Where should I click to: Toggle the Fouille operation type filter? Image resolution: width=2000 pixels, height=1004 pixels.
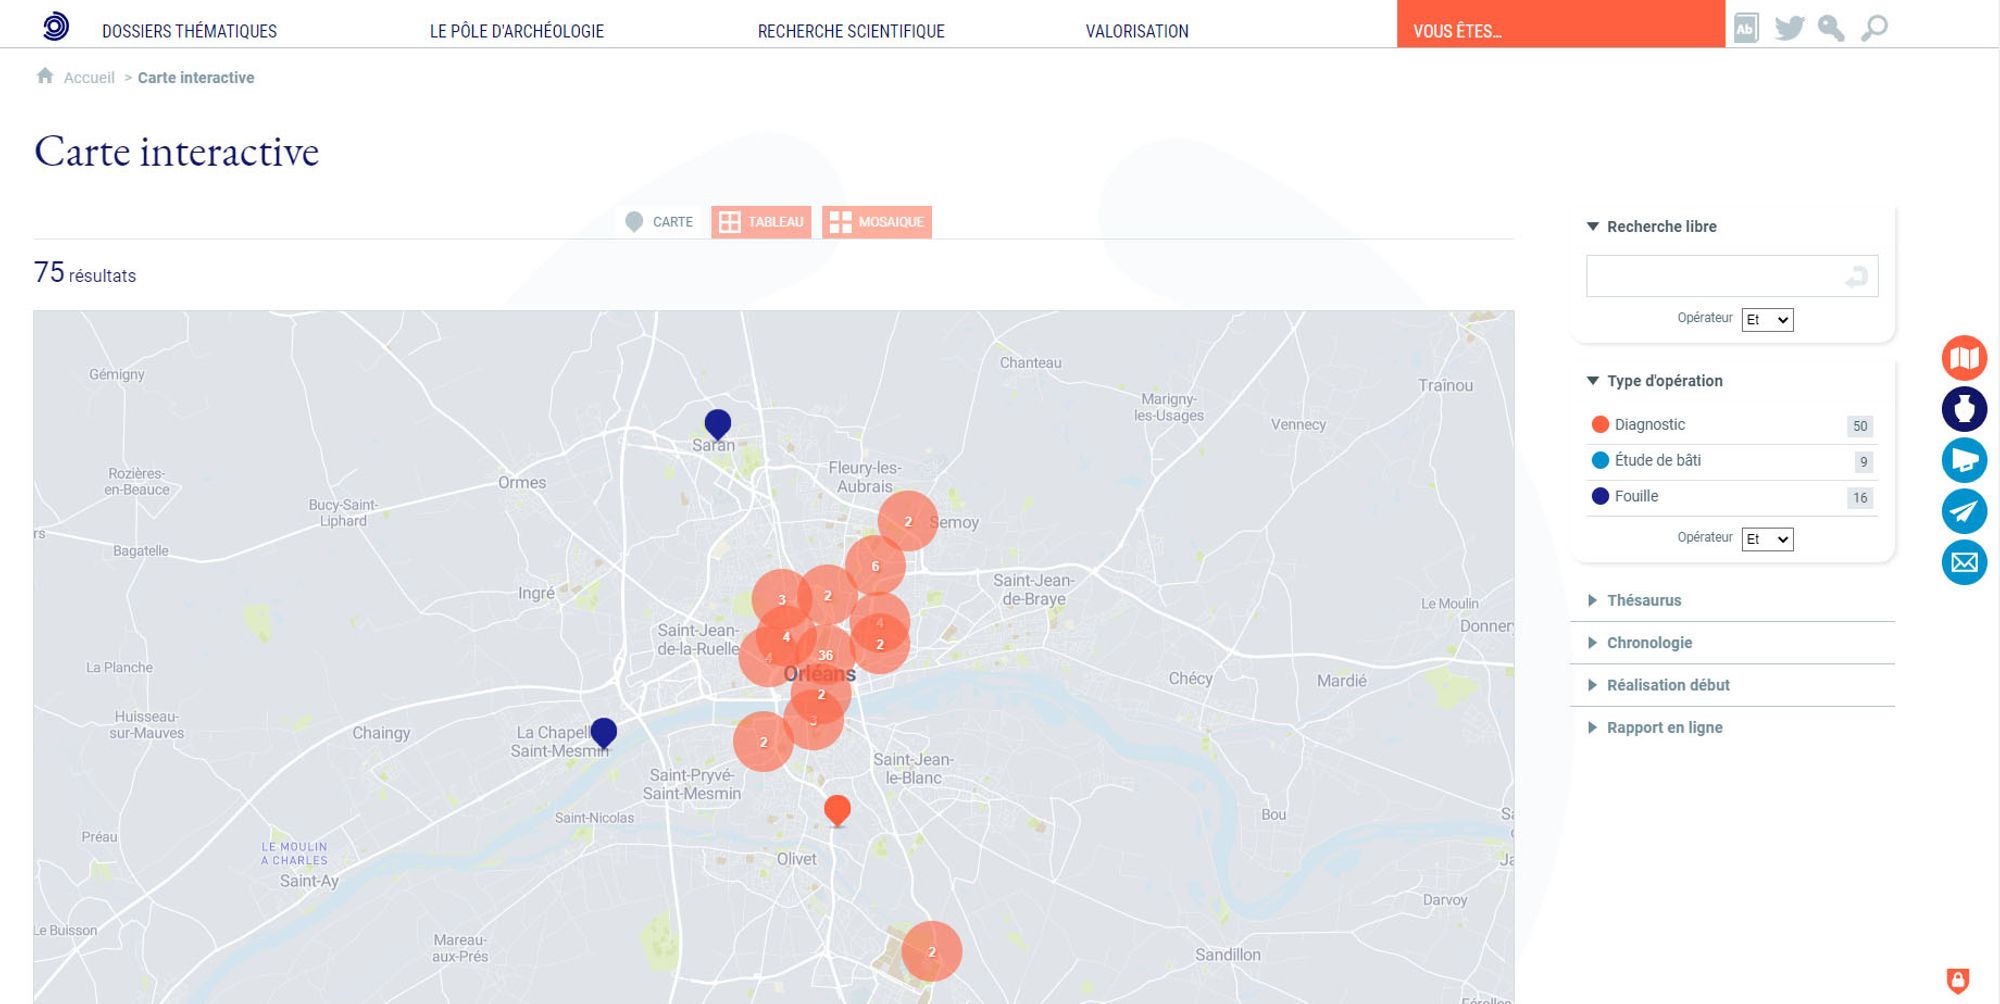coord(1732,497)
